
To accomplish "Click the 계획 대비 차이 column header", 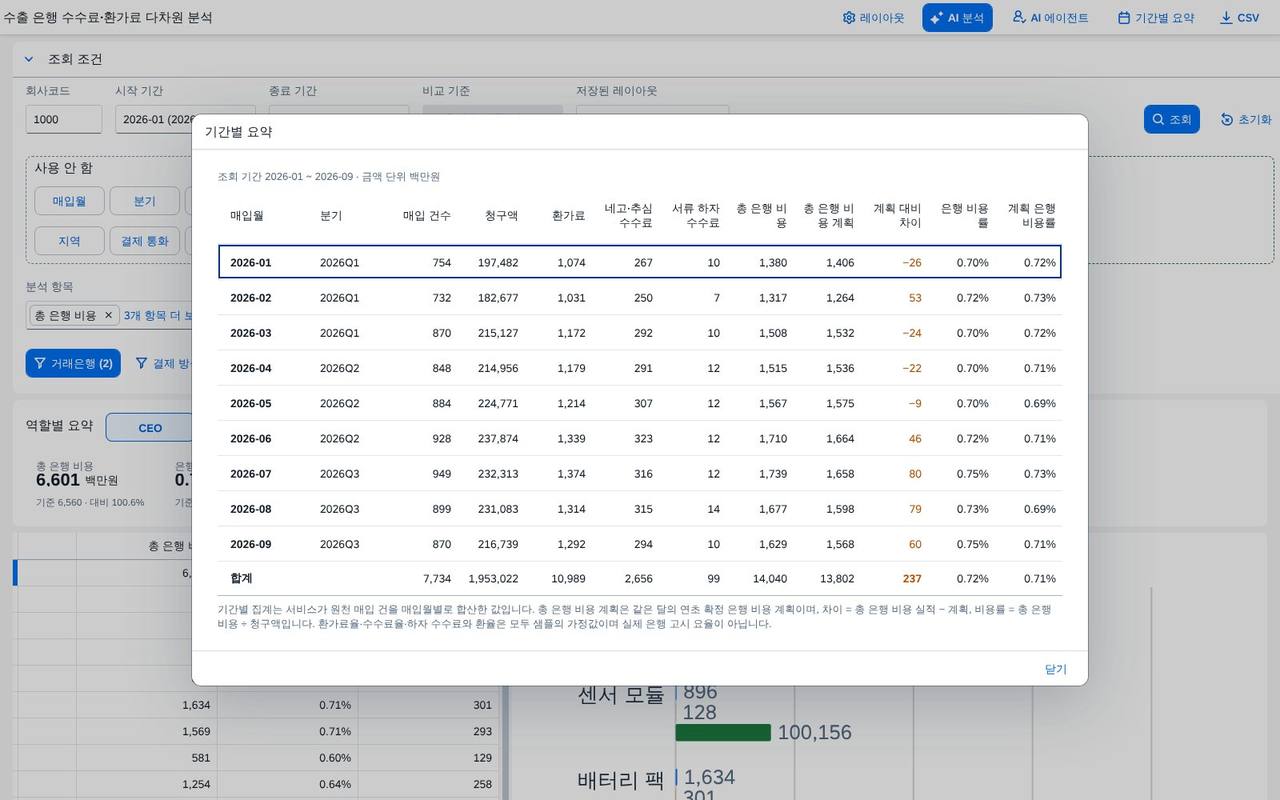I will tap(897, 215).
